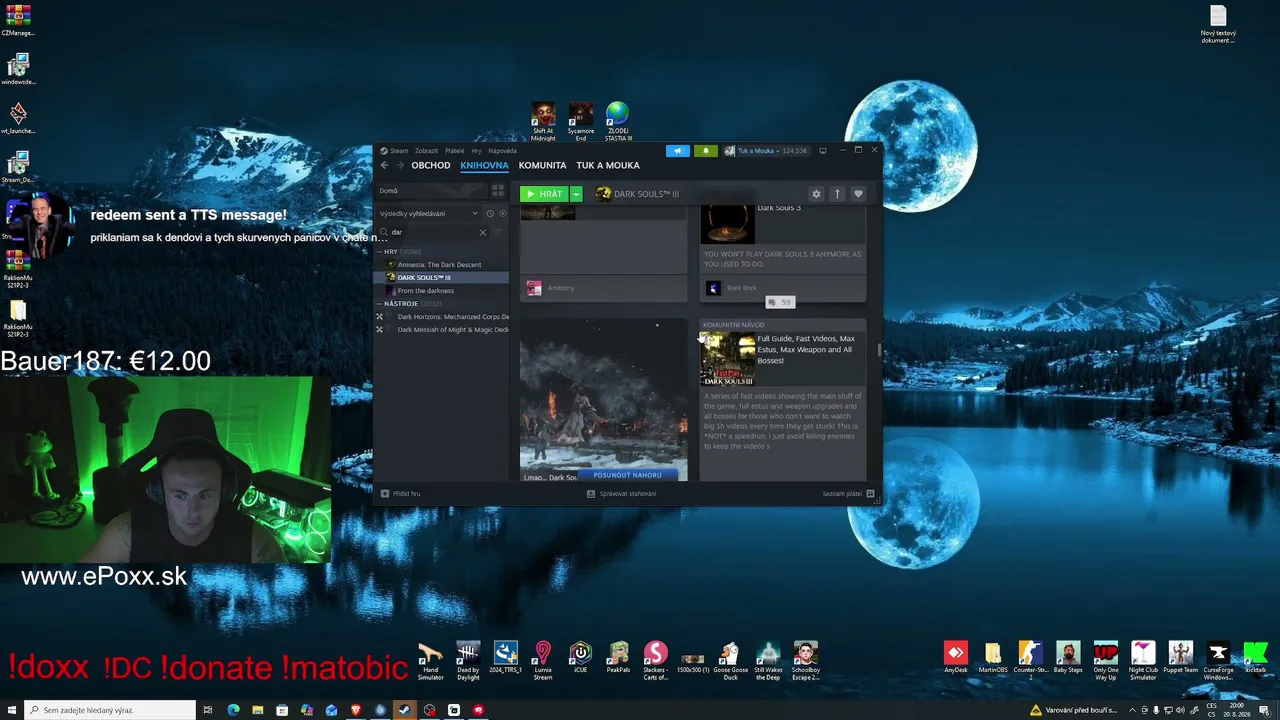Clear the library search text
Image resolution: width=1280 pixels, height=720 pixels.
point(482,232)
